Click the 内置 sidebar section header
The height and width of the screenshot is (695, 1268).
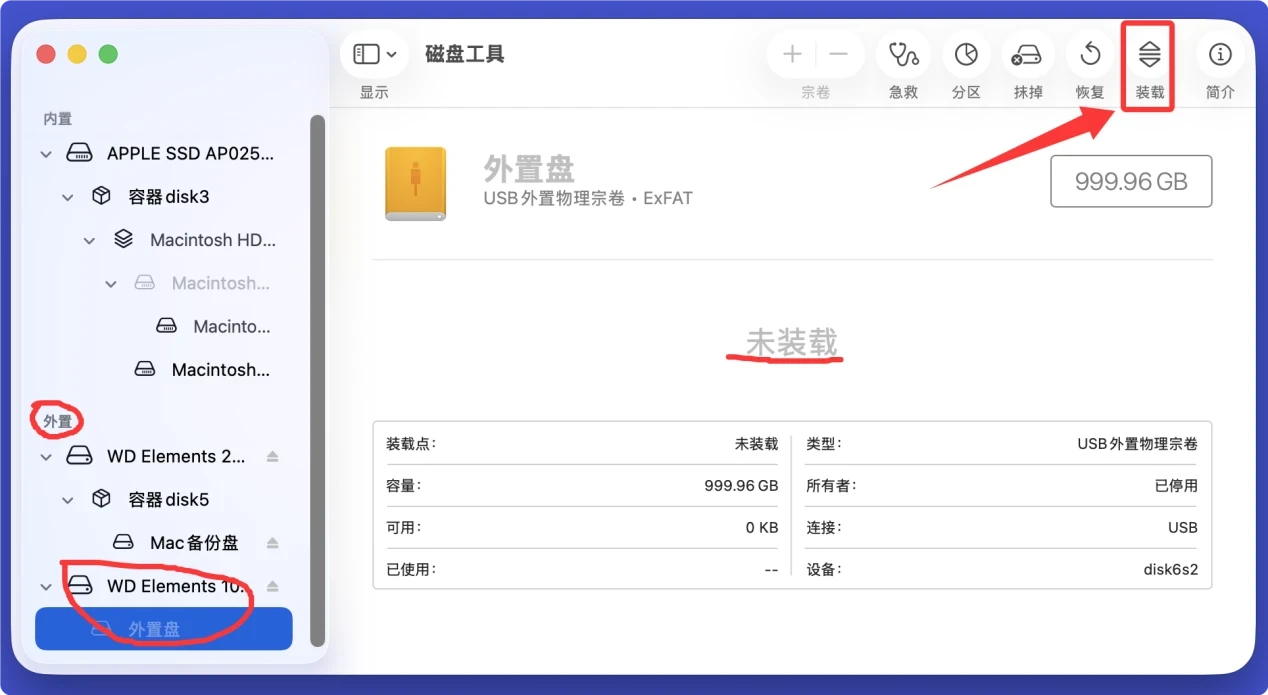(x=57, y=119)
